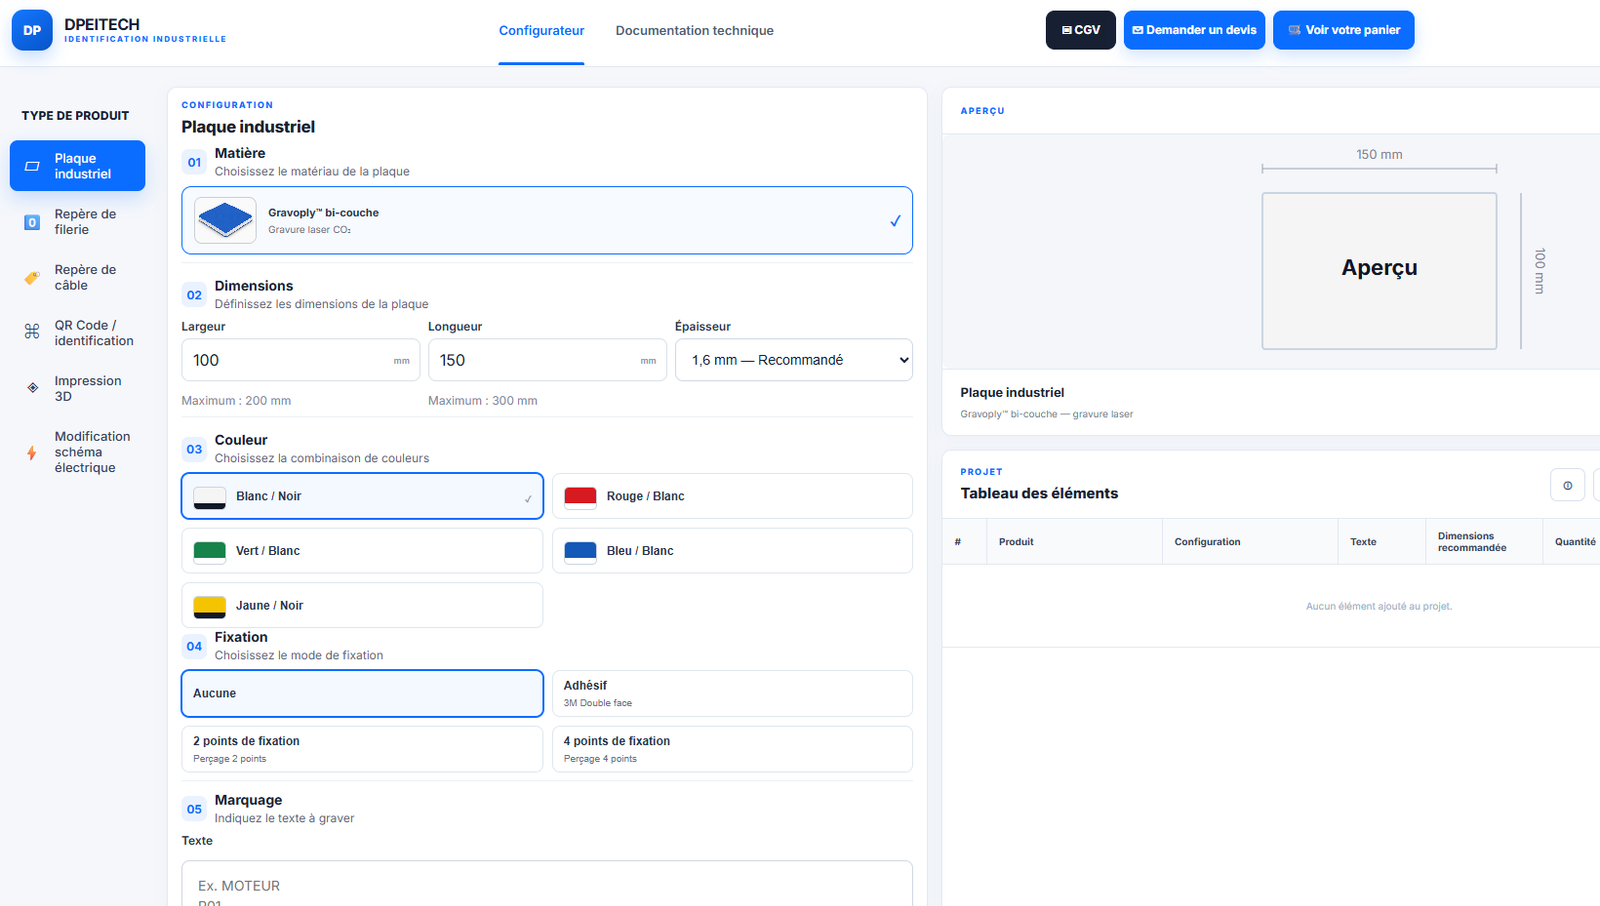Click Demander un devis button

(1194, 30)
